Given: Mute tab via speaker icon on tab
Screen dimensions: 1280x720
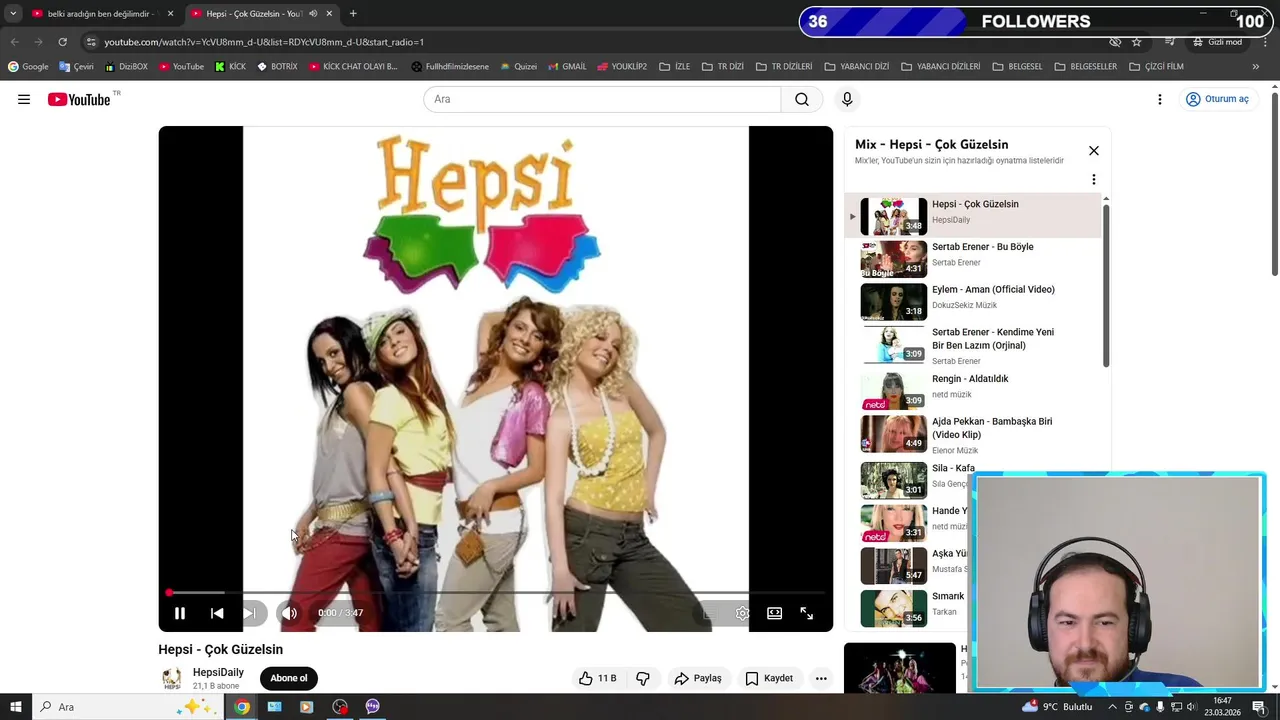Looking at the screenshot, I should click(x=313, y=14).
